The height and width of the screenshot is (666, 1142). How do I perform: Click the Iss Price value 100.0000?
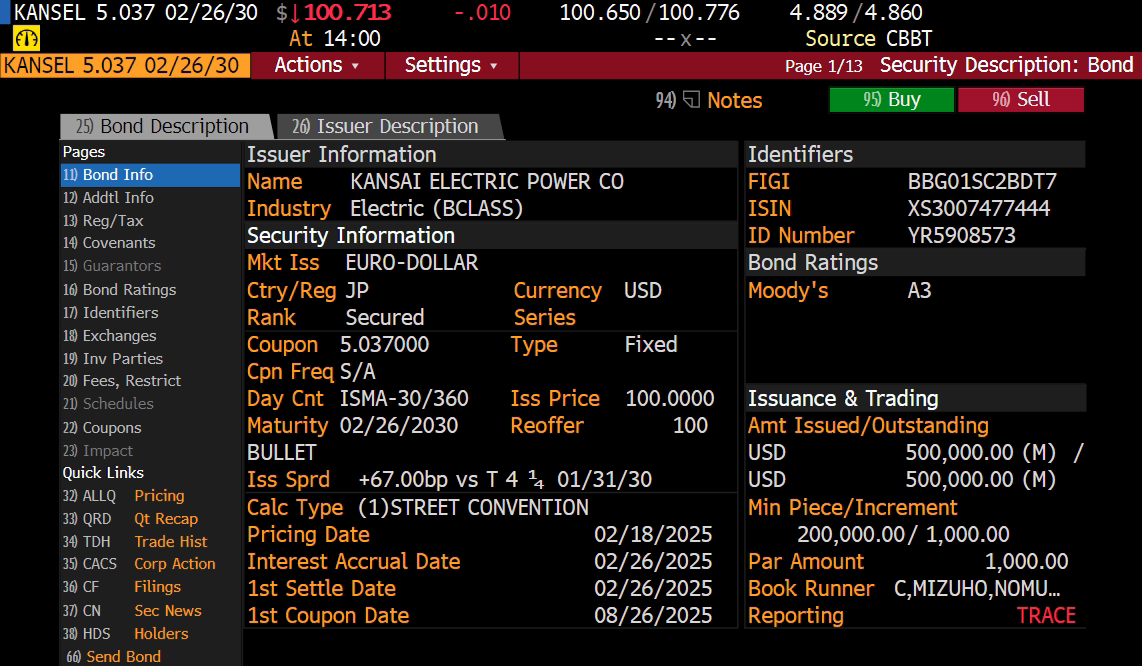tap(670, 399)
